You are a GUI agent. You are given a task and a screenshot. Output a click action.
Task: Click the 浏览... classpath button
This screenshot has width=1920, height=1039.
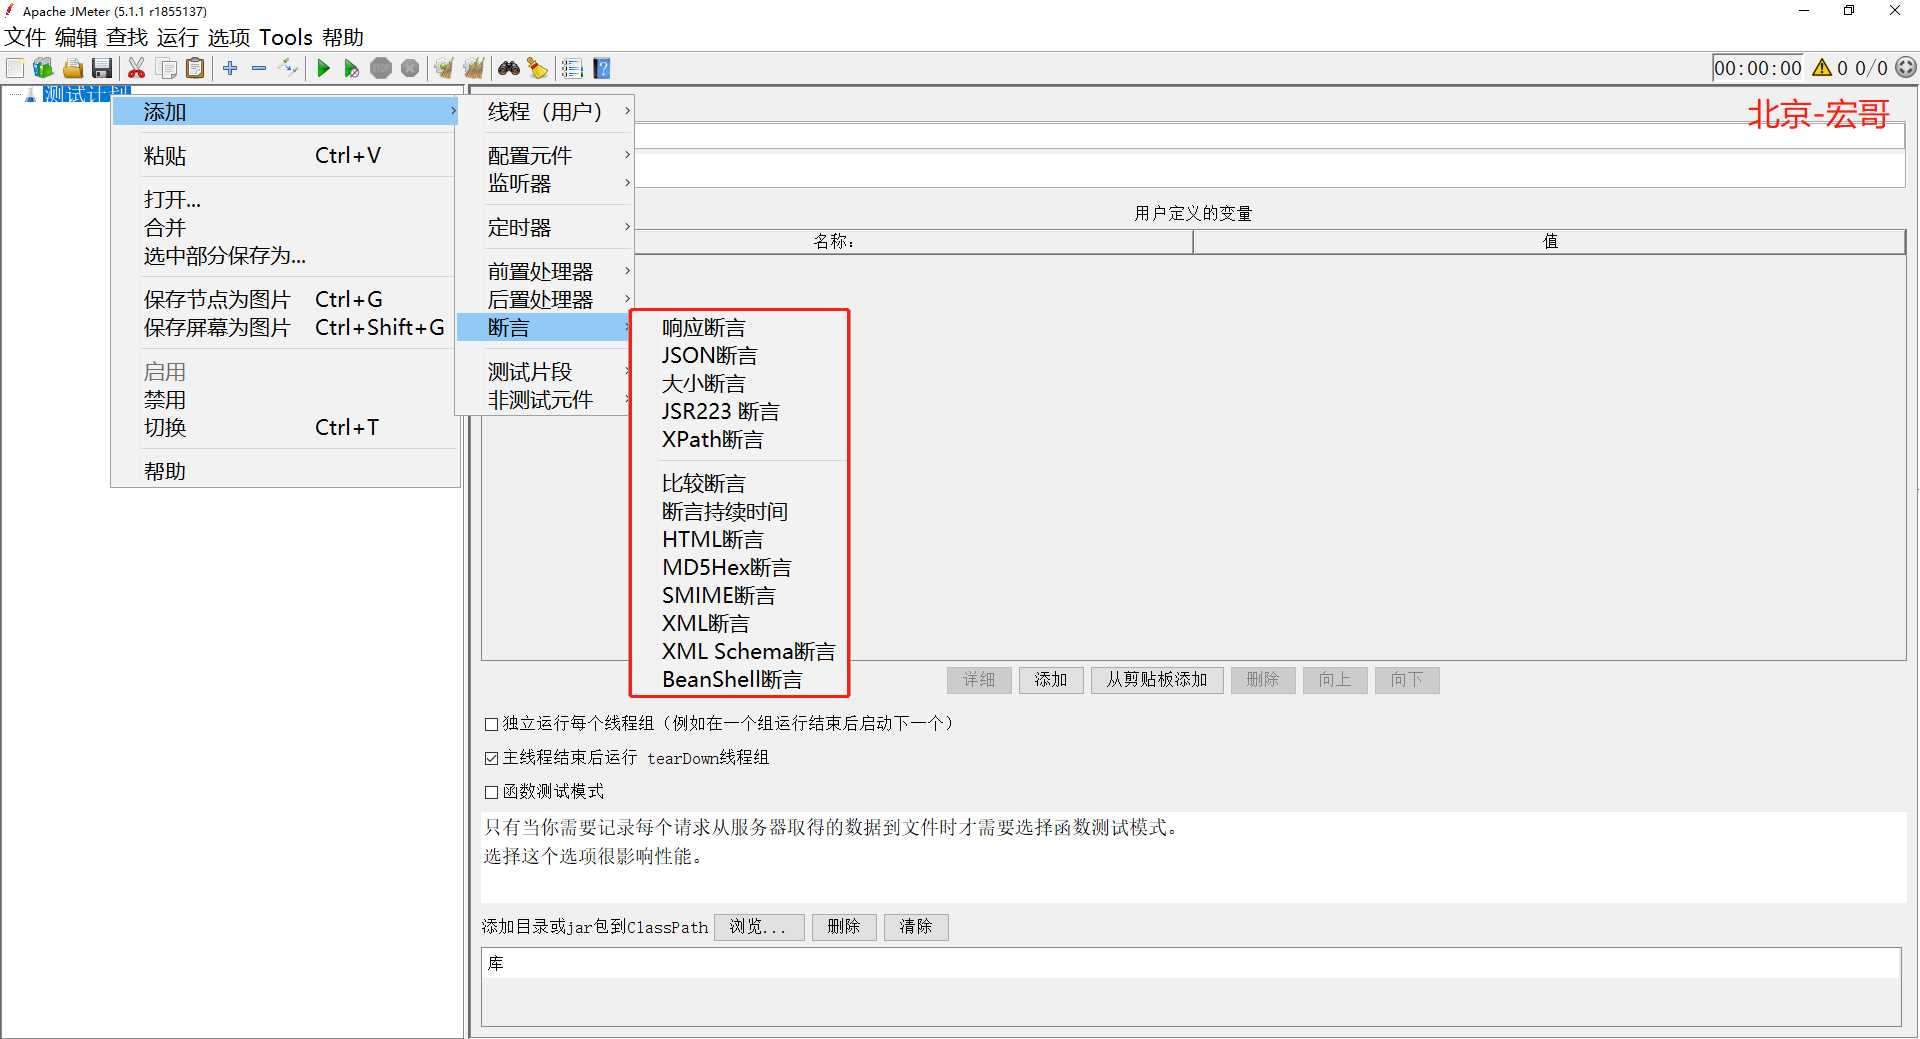pos(759,927)
